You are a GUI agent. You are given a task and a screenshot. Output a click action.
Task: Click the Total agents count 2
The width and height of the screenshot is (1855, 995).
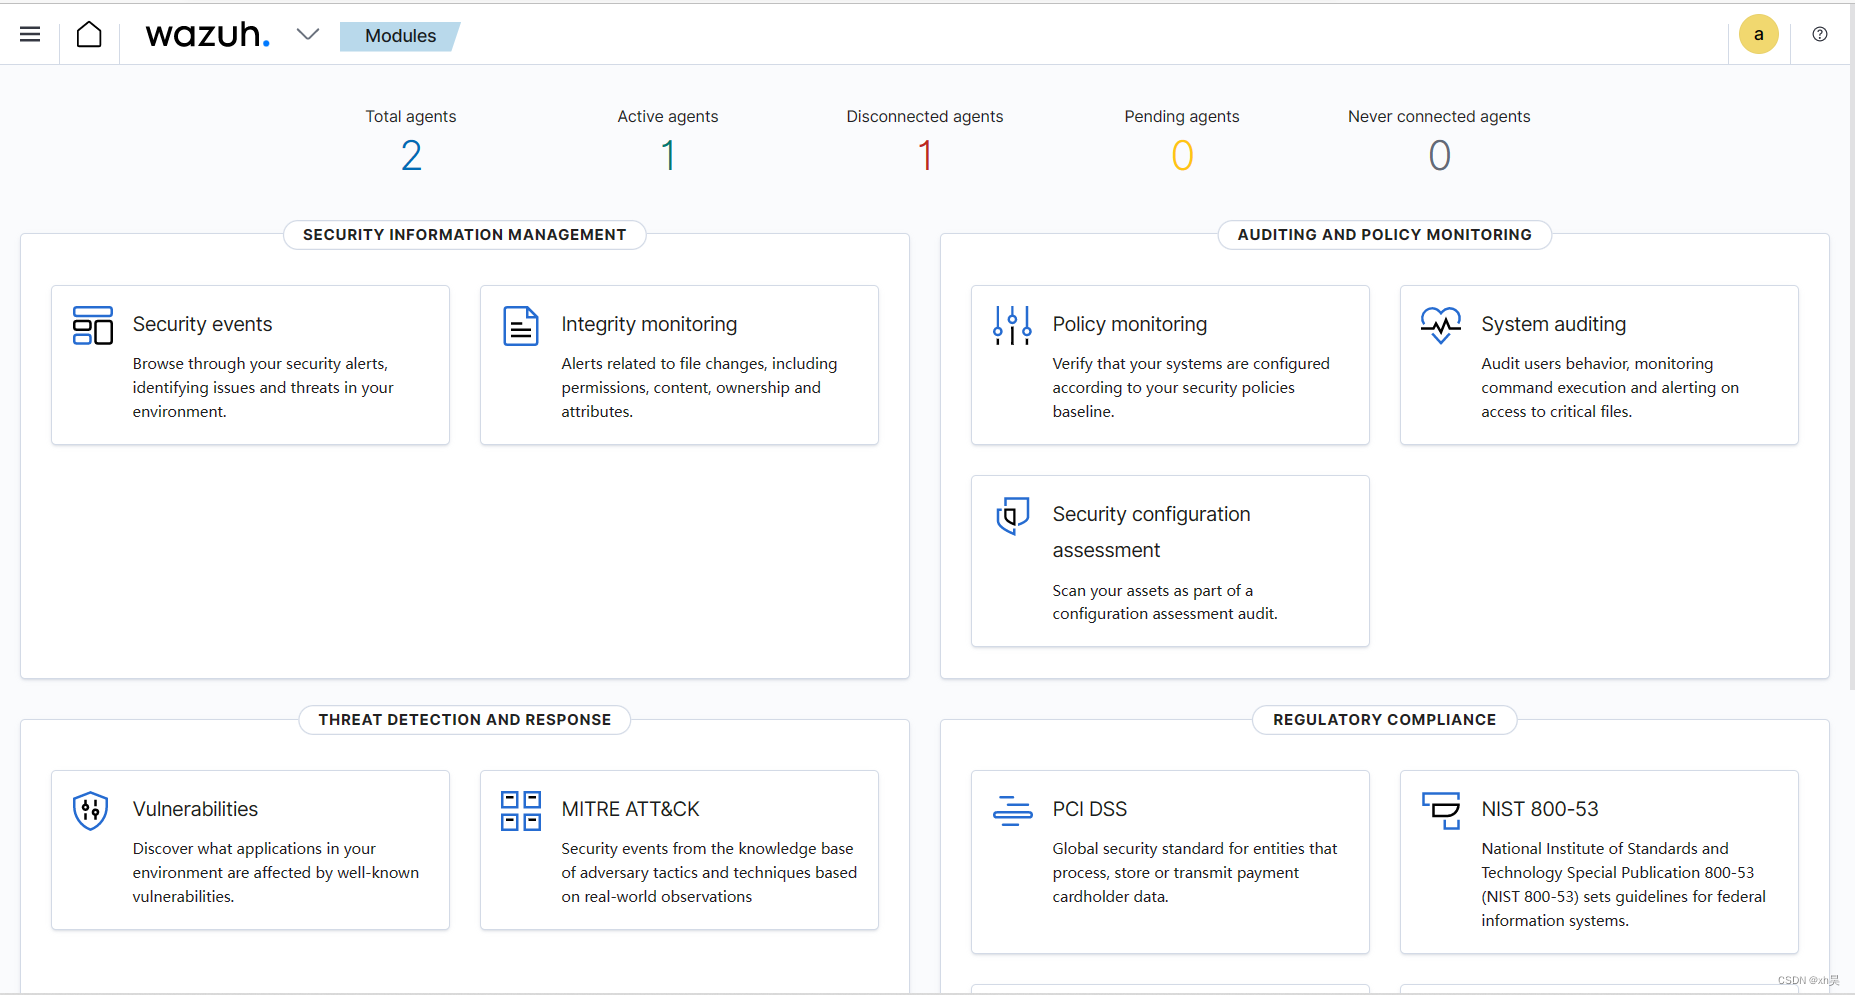pos(411,156)
